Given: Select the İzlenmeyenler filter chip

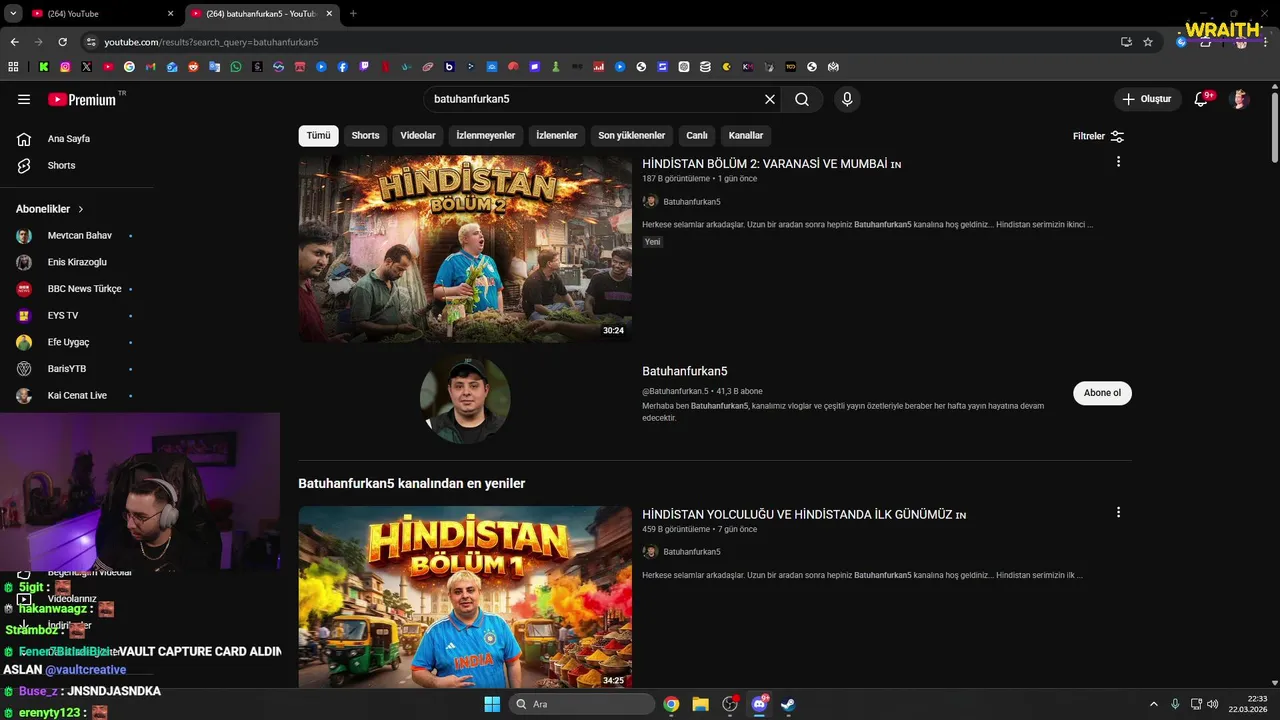Looking at the screenshot, I should (x=486, y=136).
